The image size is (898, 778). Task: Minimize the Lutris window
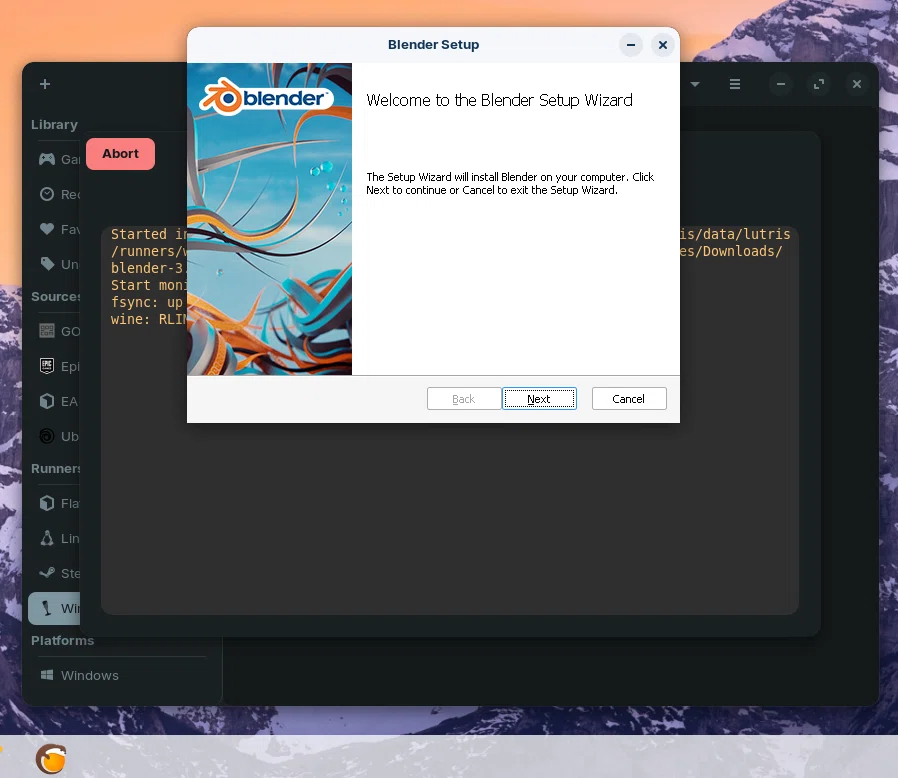point(781,84)
